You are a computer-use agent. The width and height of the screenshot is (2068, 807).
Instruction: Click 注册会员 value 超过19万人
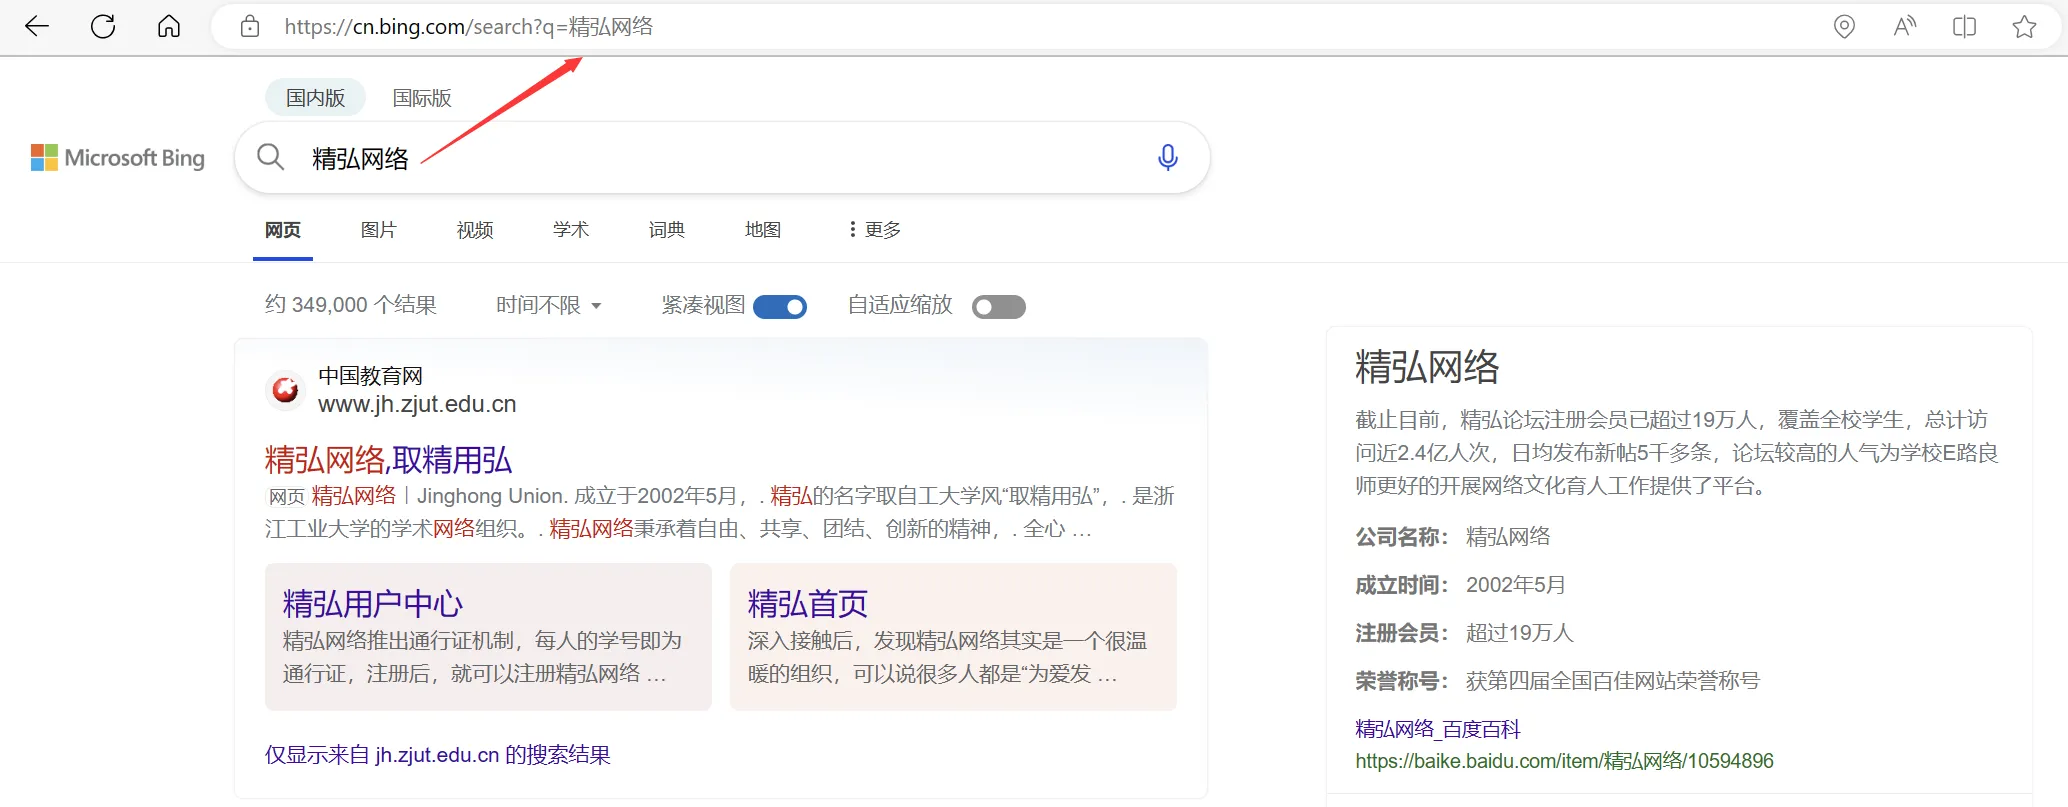[1520, 633]
